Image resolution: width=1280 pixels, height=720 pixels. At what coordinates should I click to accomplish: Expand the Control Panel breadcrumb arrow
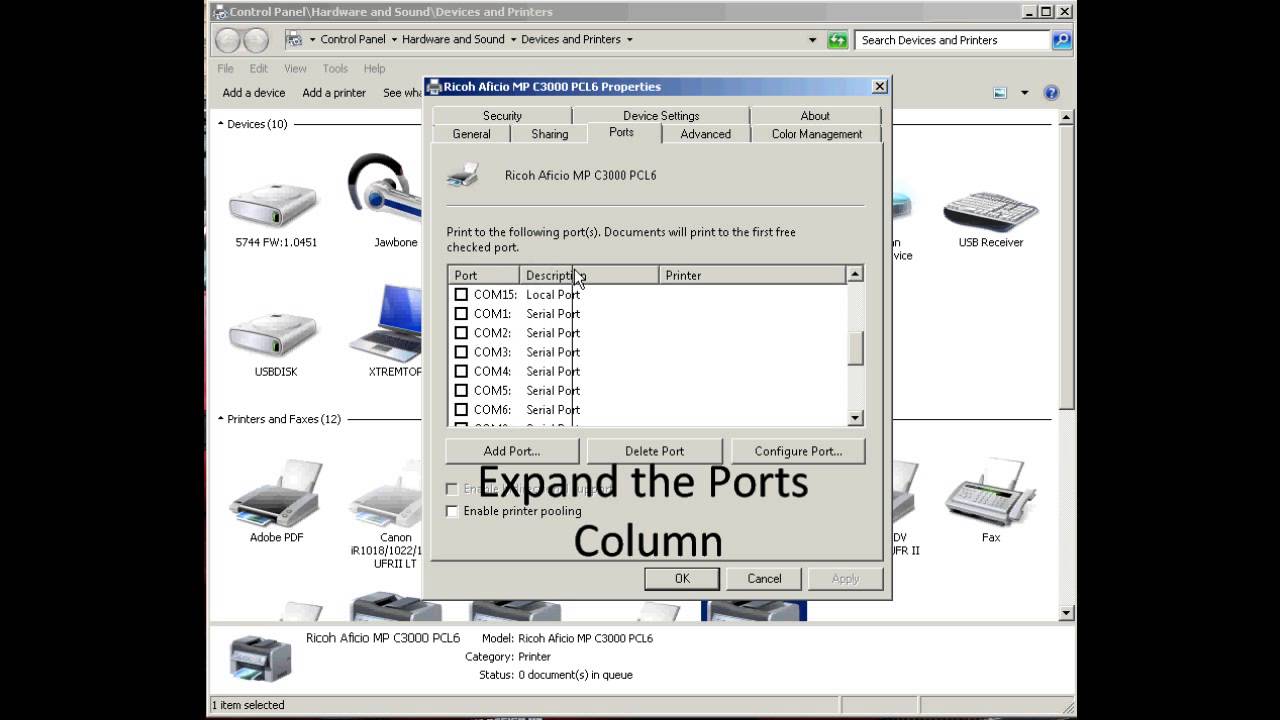[x=394, y=40]
